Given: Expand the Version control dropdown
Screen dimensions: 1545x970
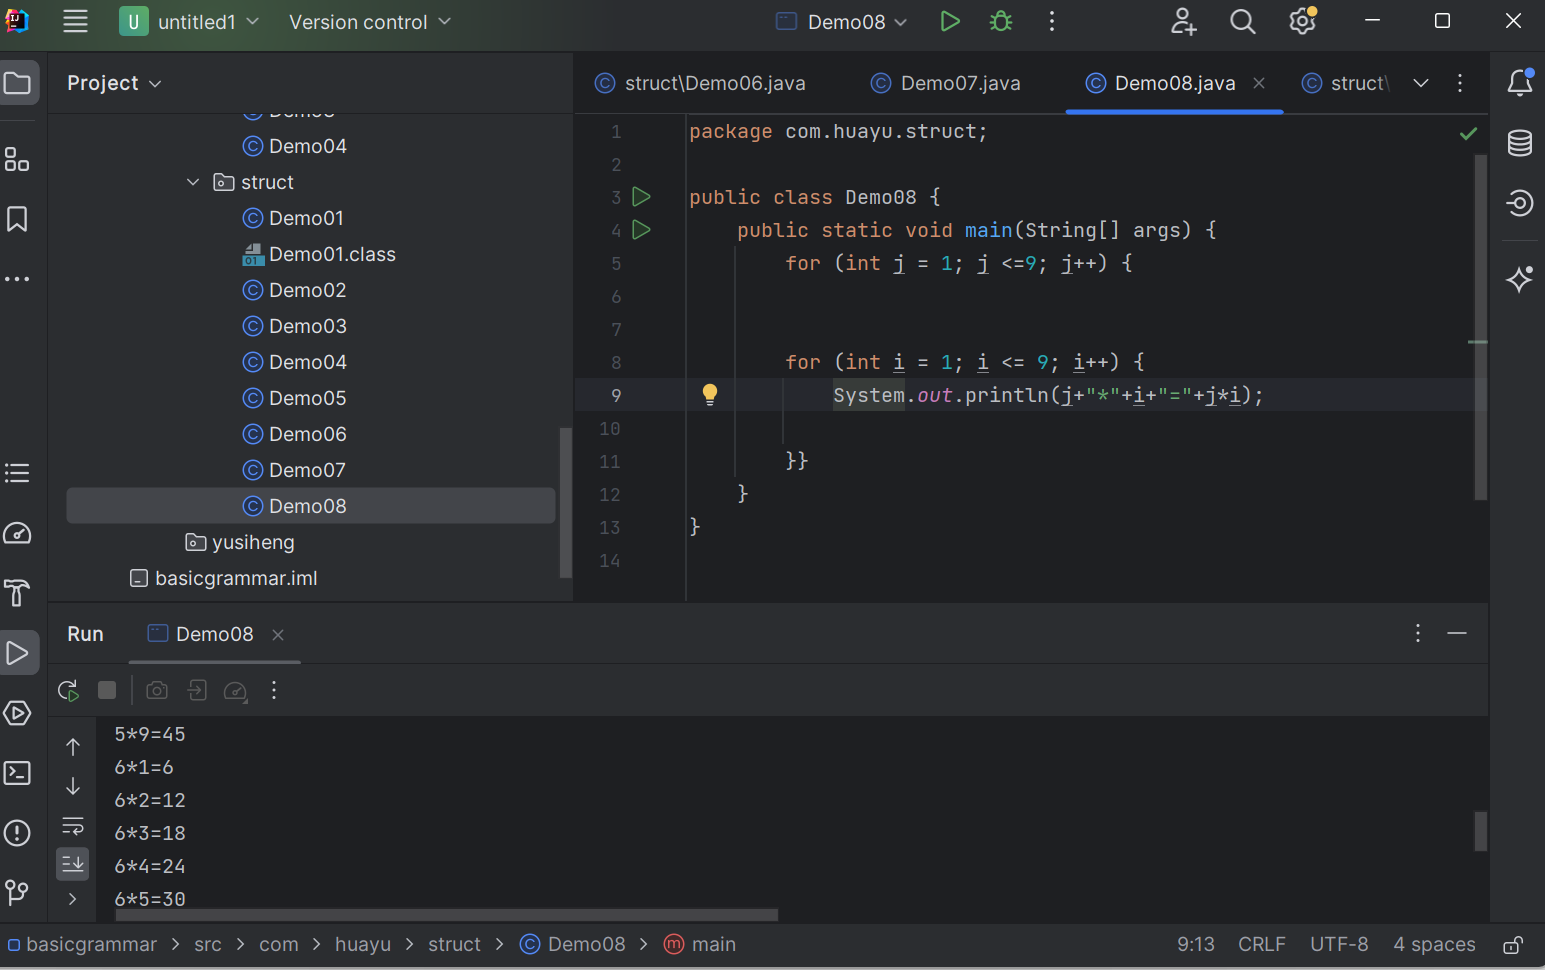Looking at the screenshot, I should click(x=369, y=22).
